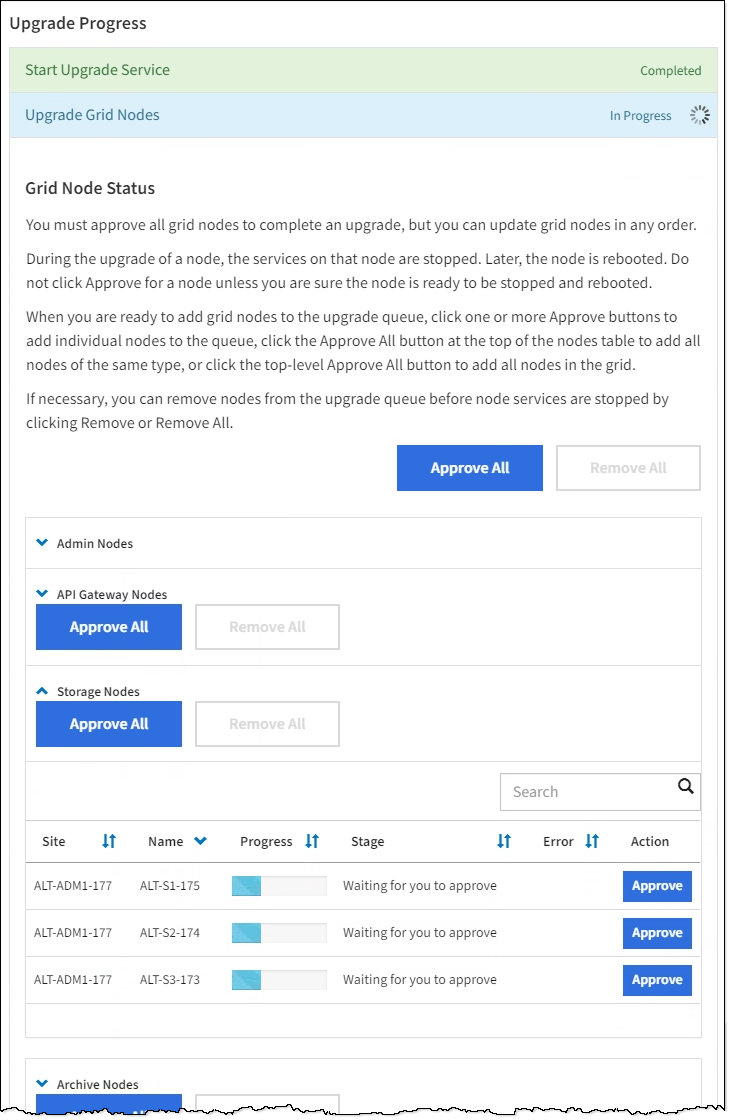Expand the API Gateway Nodes section
The height and width of the screenshot is (1120, 730).
click(x=42, y=594)
